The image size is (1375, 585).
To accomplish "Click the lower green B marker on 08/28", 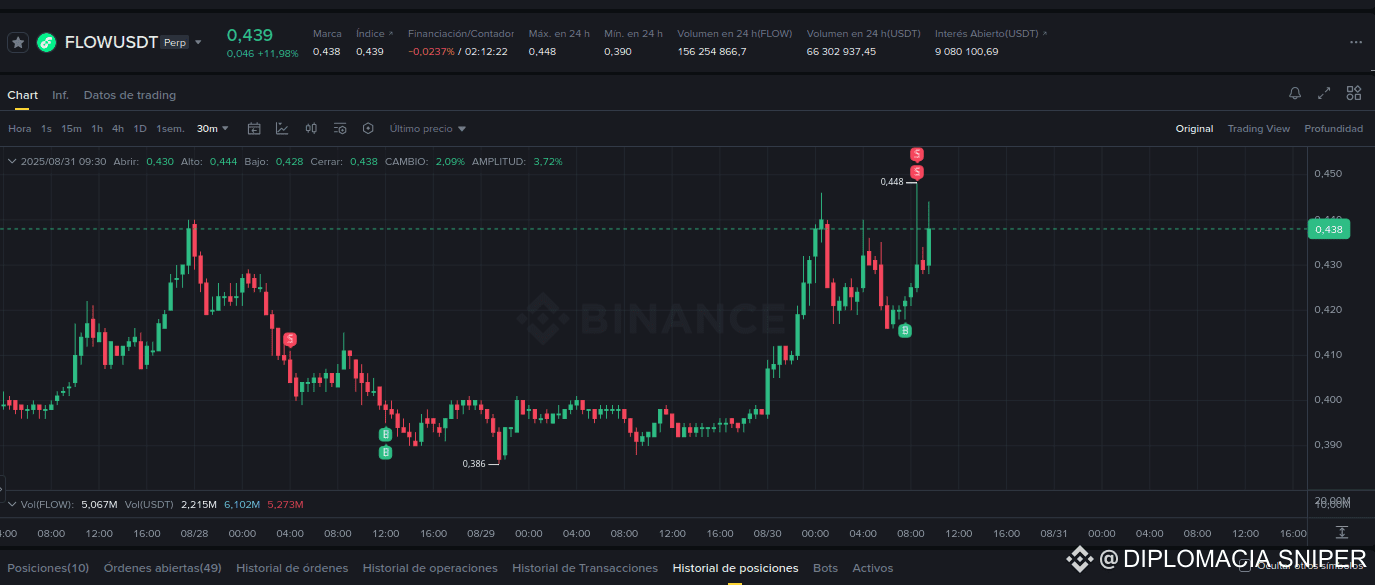I will click(x=386, y=453).
